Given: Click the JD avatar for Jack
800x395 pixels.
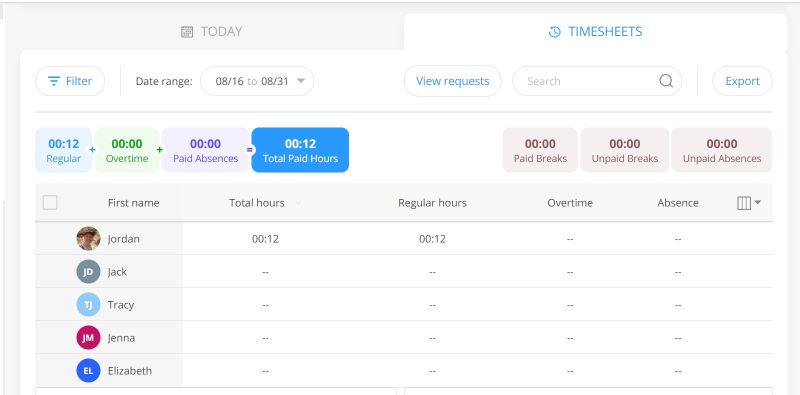Looking at the screenshot, I should point(88,271).
